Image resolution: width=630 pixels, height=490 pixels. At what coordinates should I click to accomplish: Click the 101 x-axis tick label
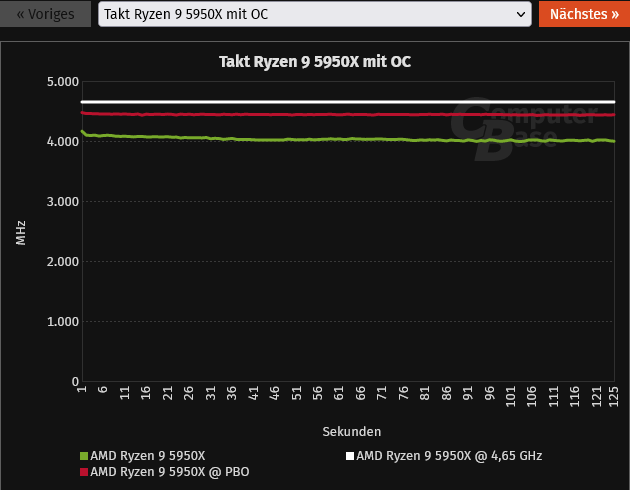pos(510,396)
